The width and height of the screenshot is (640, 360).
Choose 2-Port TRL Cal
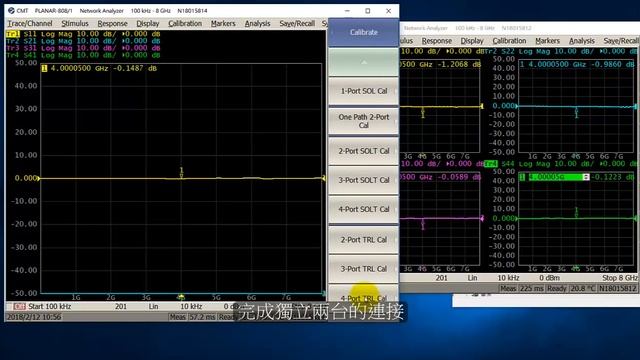(363, 240)
